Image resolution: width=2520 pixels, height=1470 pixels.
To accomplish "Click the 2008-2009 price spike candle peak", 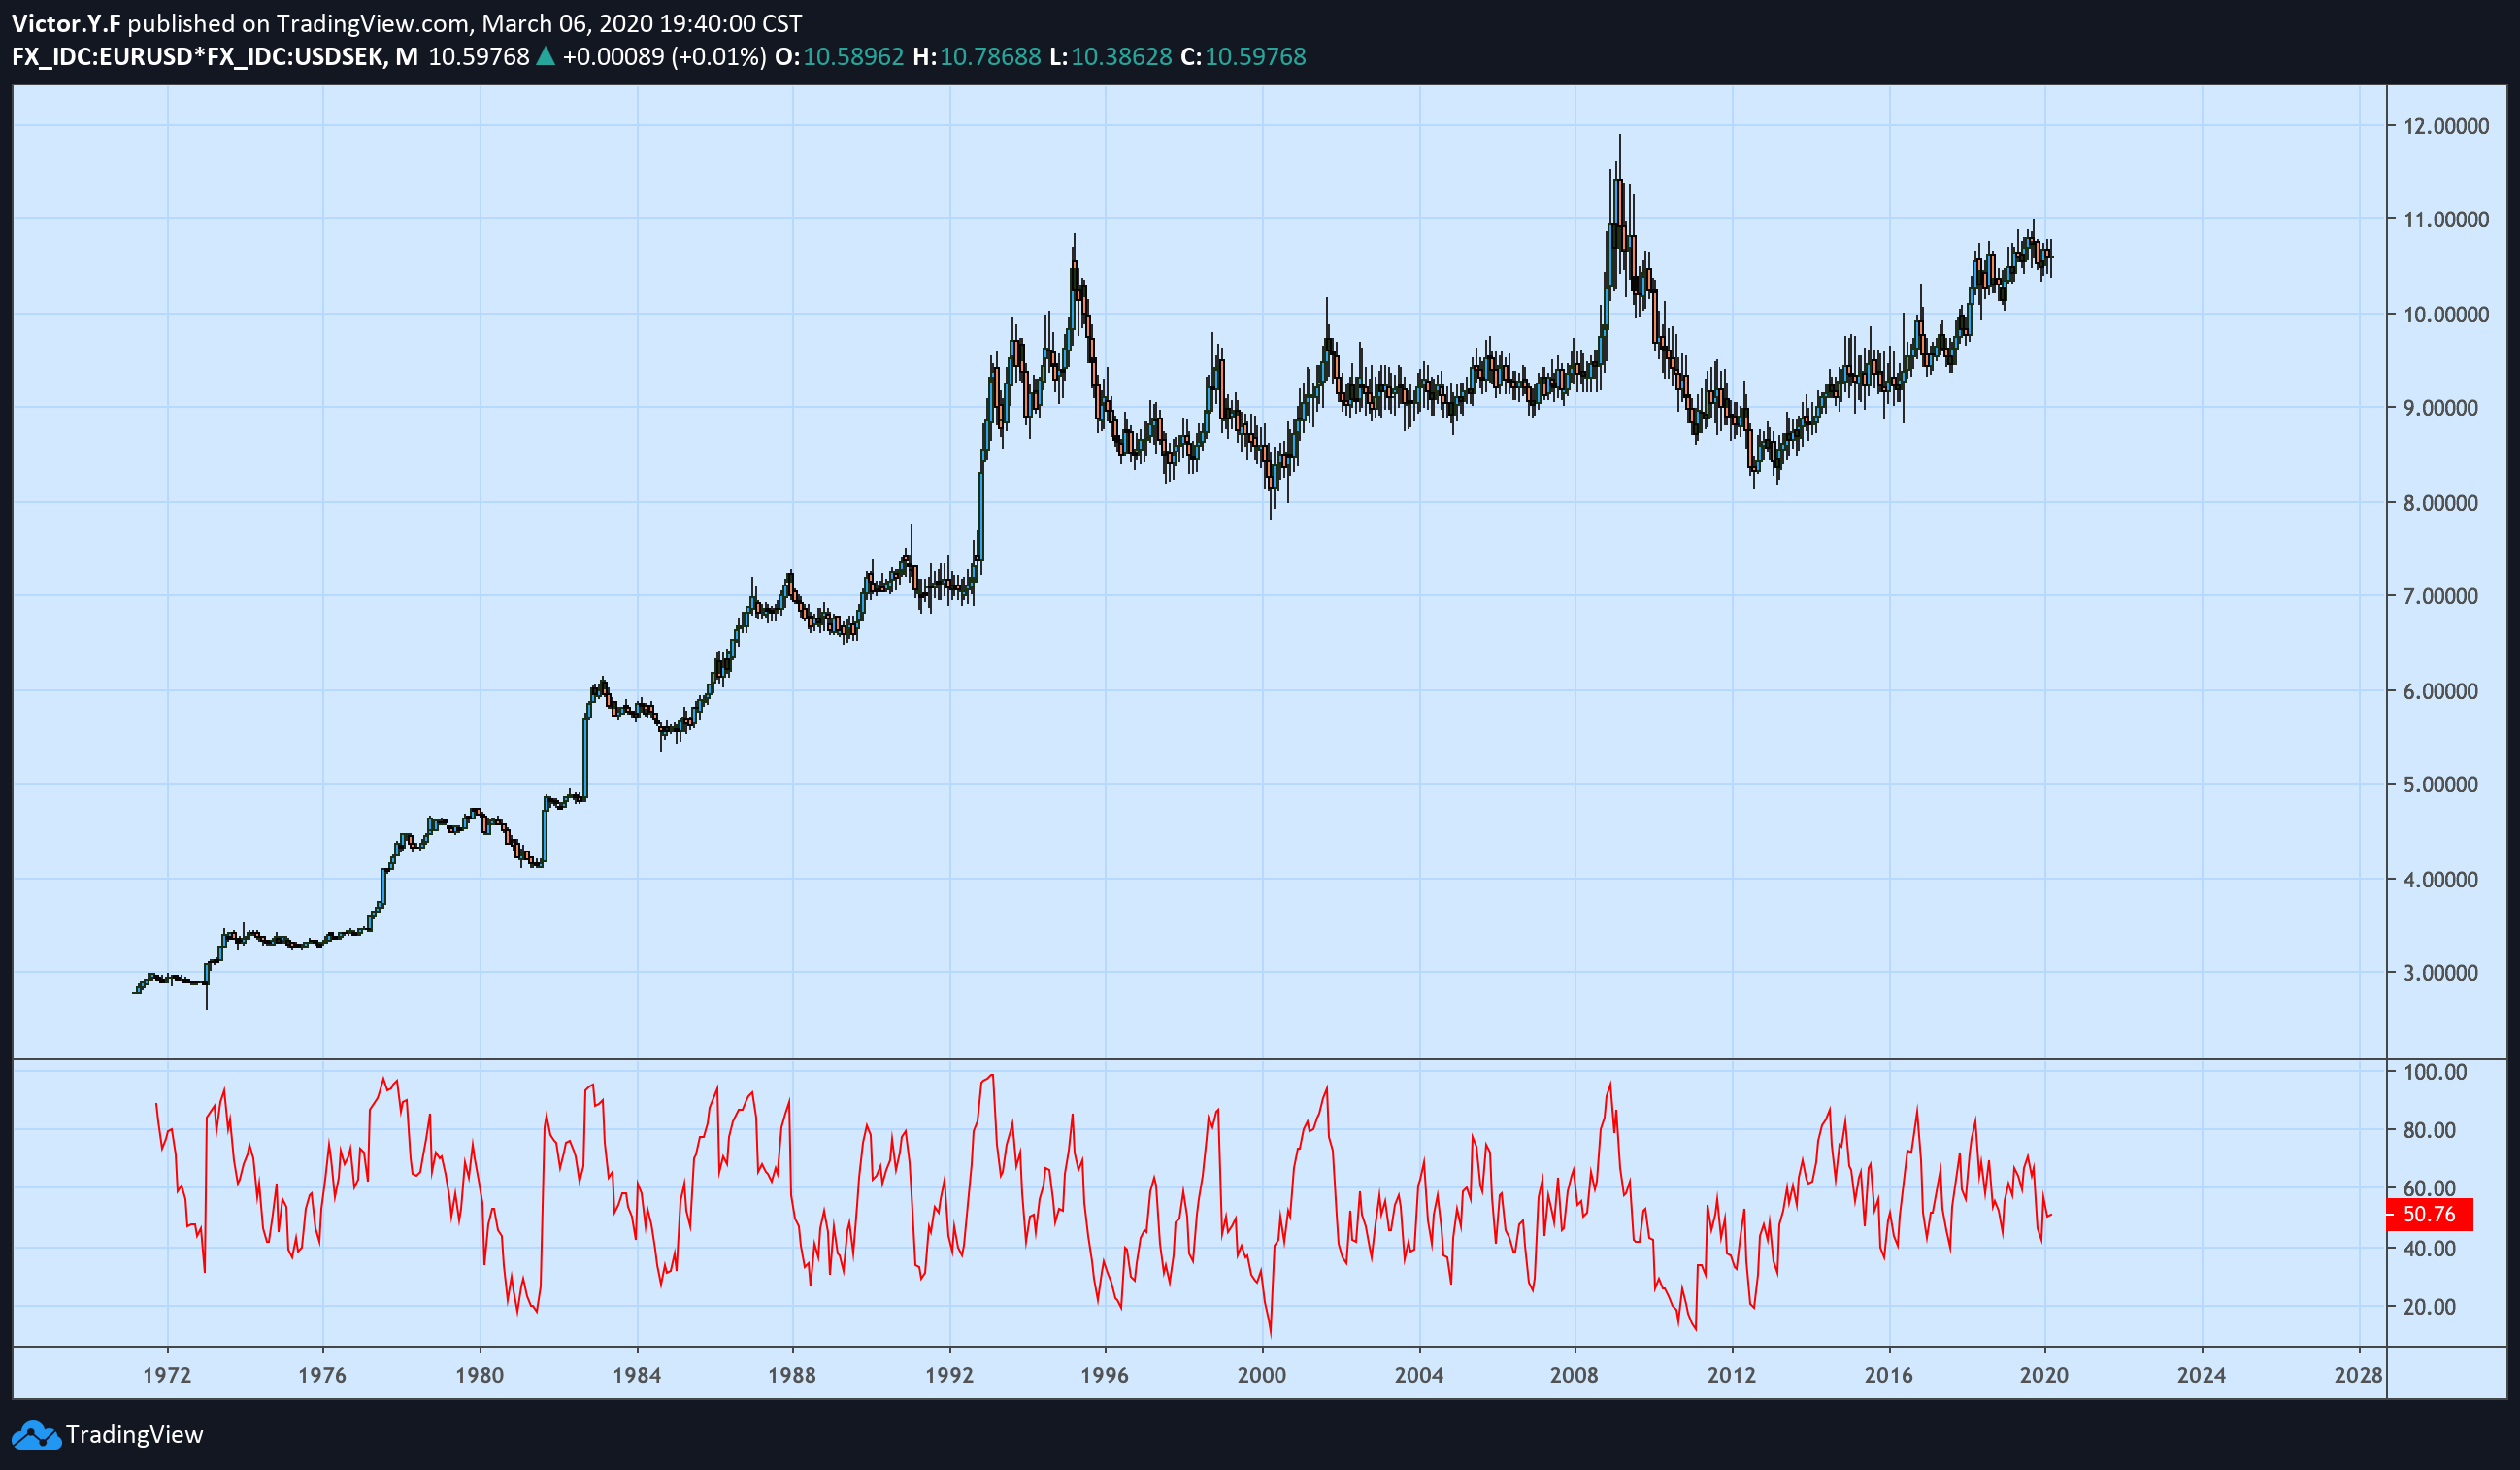I will 1620,180.
